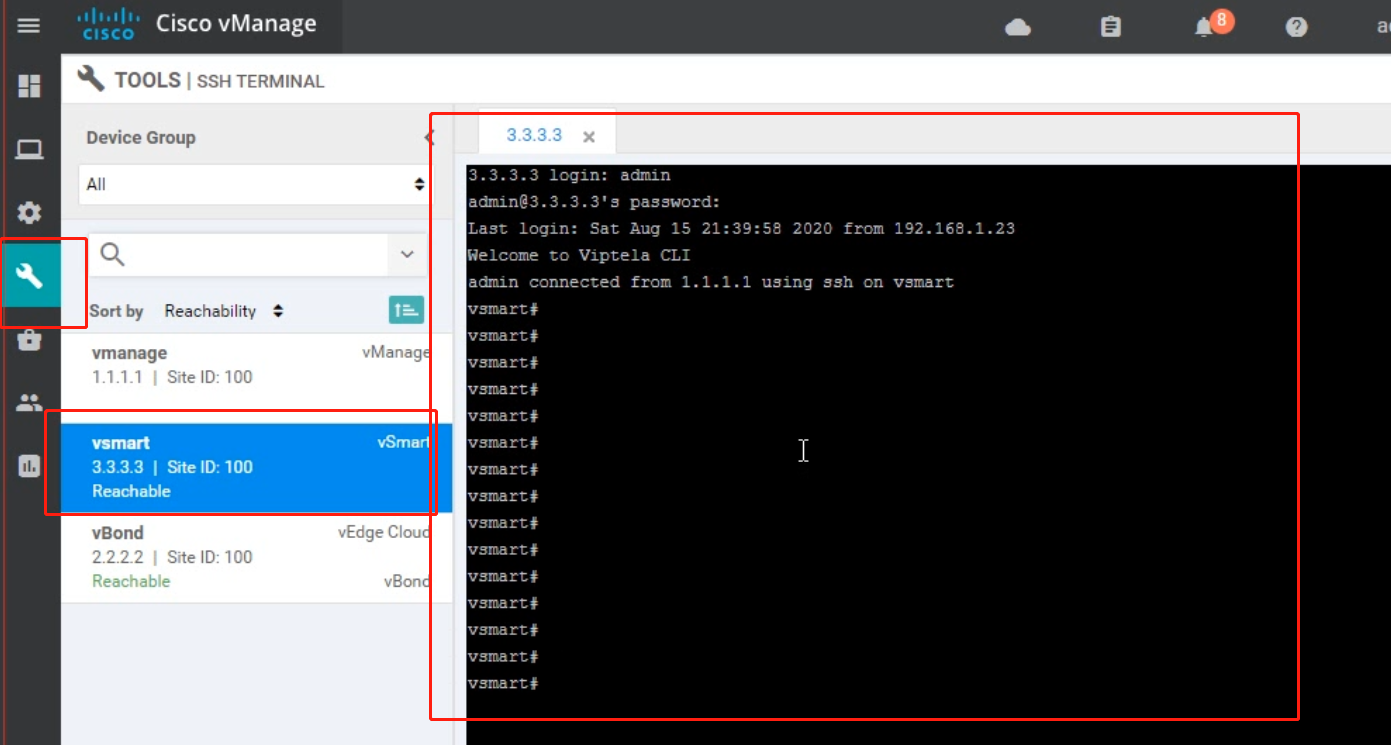Toggle the sort order button

click(x=406, y=310)
